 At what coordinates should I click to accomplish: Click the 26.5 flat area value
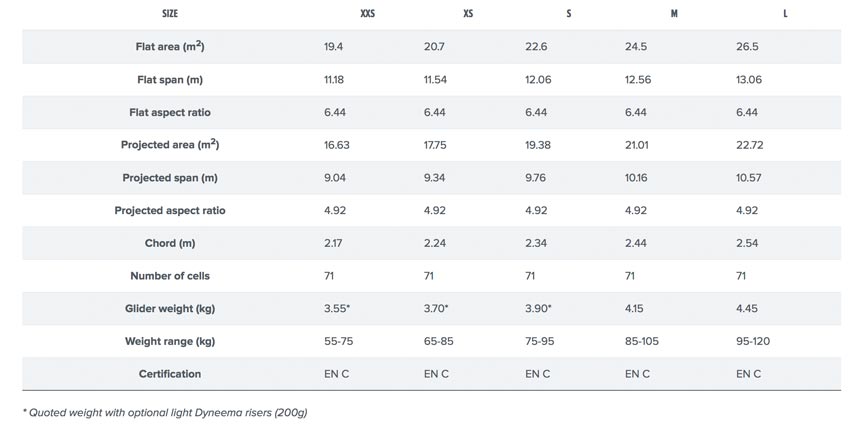[x=747, y=47]
